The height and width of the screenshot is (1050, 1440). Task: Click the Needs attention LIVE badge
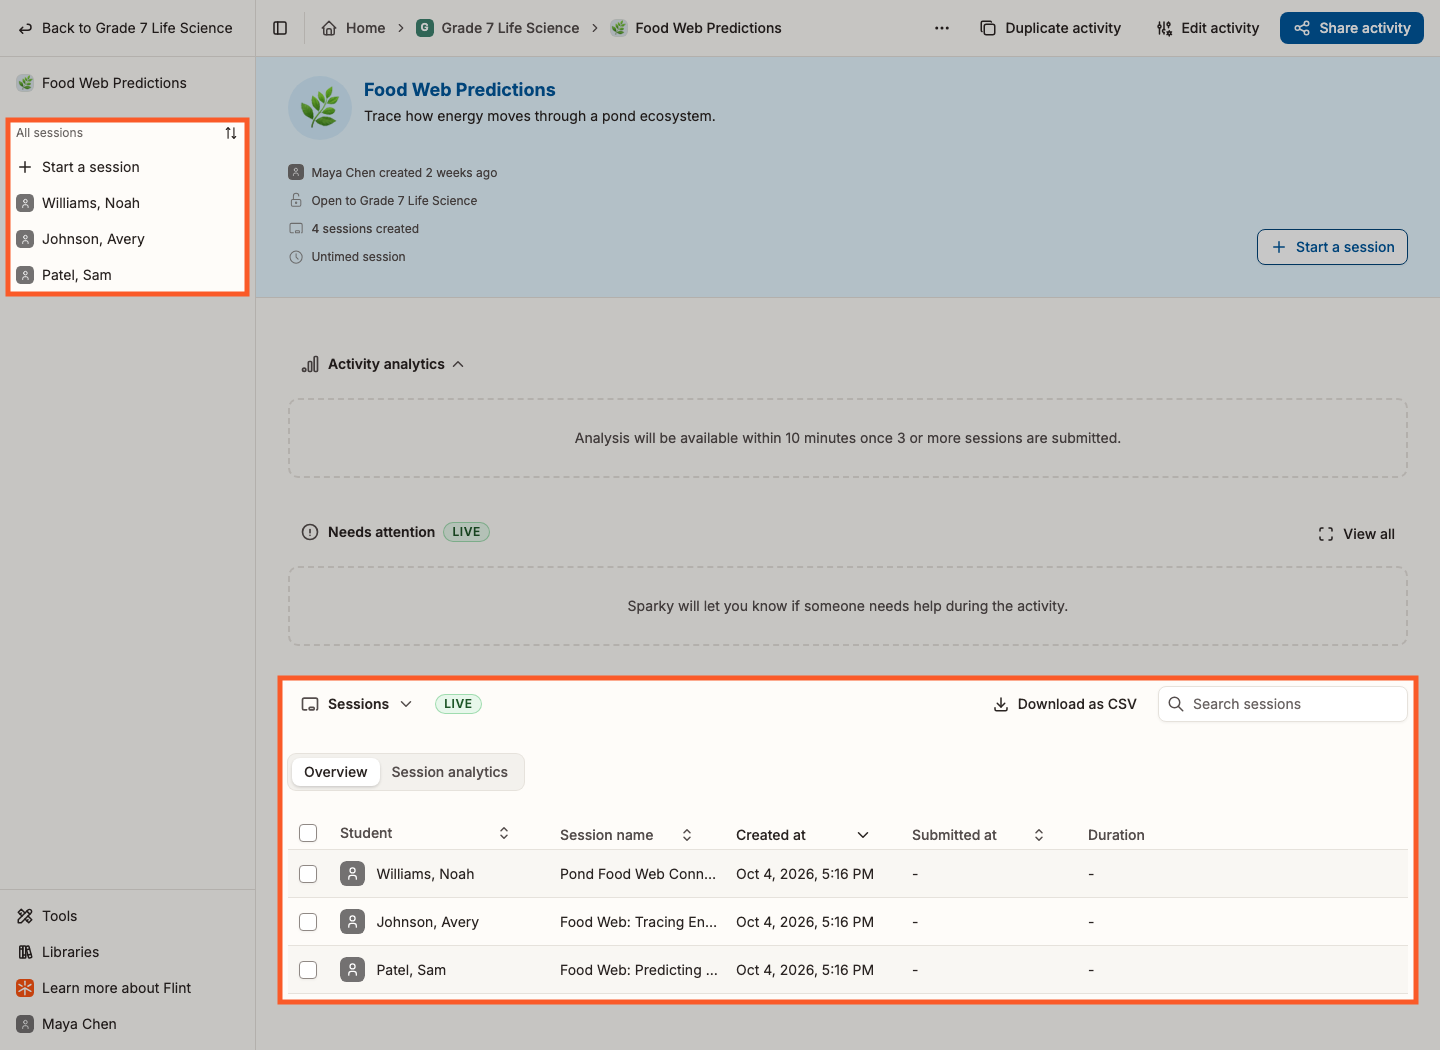click(466, 532)
